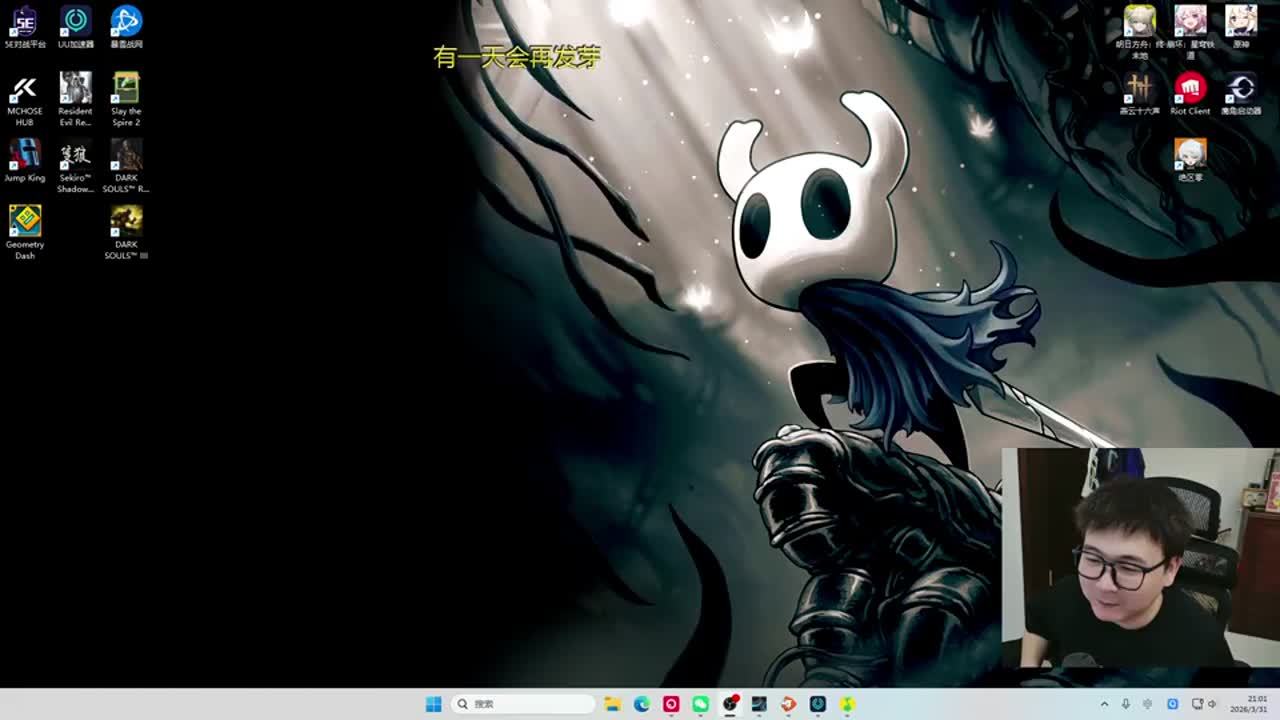Click the Sekiro Shadows desktop shortcut
The width and height of the screenshot is (1280, 720).
[75, 156]
